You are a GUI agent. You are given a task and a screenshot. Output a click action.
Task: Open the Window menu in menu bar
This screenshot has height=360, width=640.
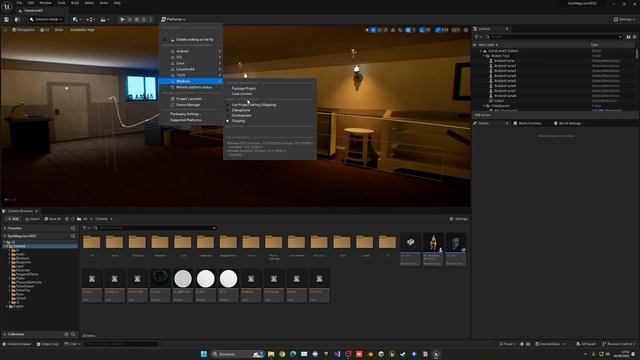45,3
